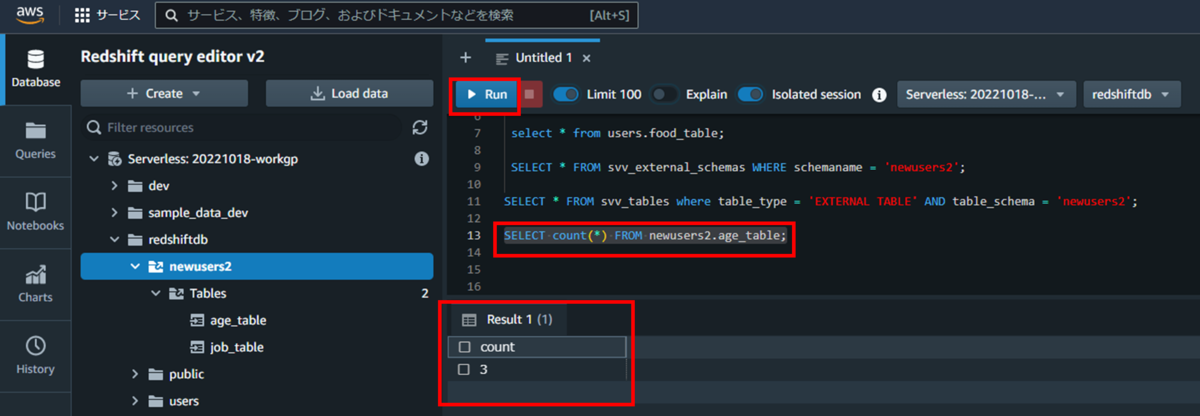Open the services grid menu
The image size is (1200, 416).
click(107, 15)
